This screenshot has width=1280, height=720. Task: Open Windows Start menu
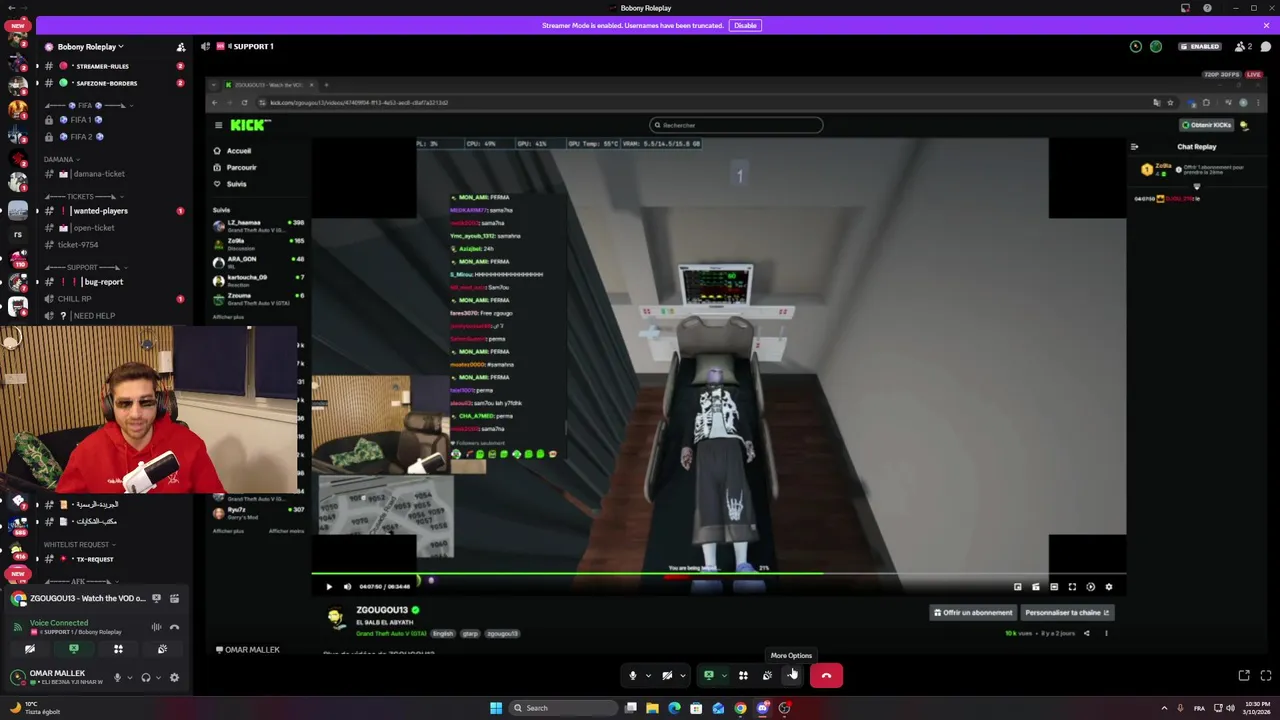tap(495, 708)
